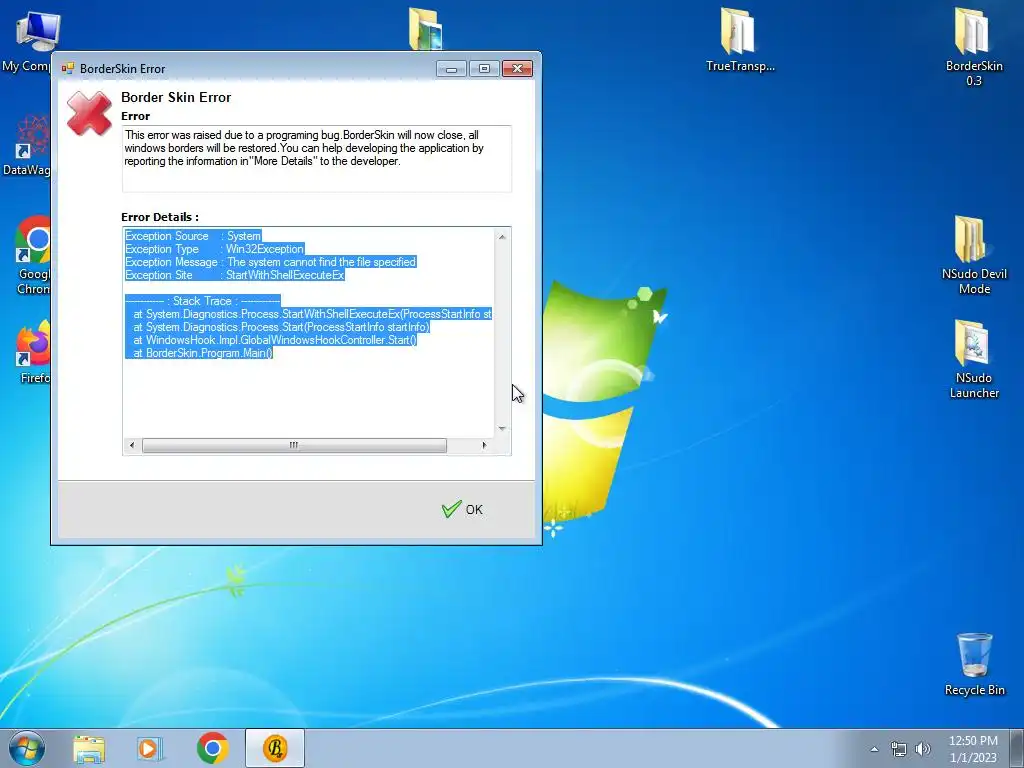Click the red X error icon
This screenshot has height=768, width=1024.
[89, 113]
